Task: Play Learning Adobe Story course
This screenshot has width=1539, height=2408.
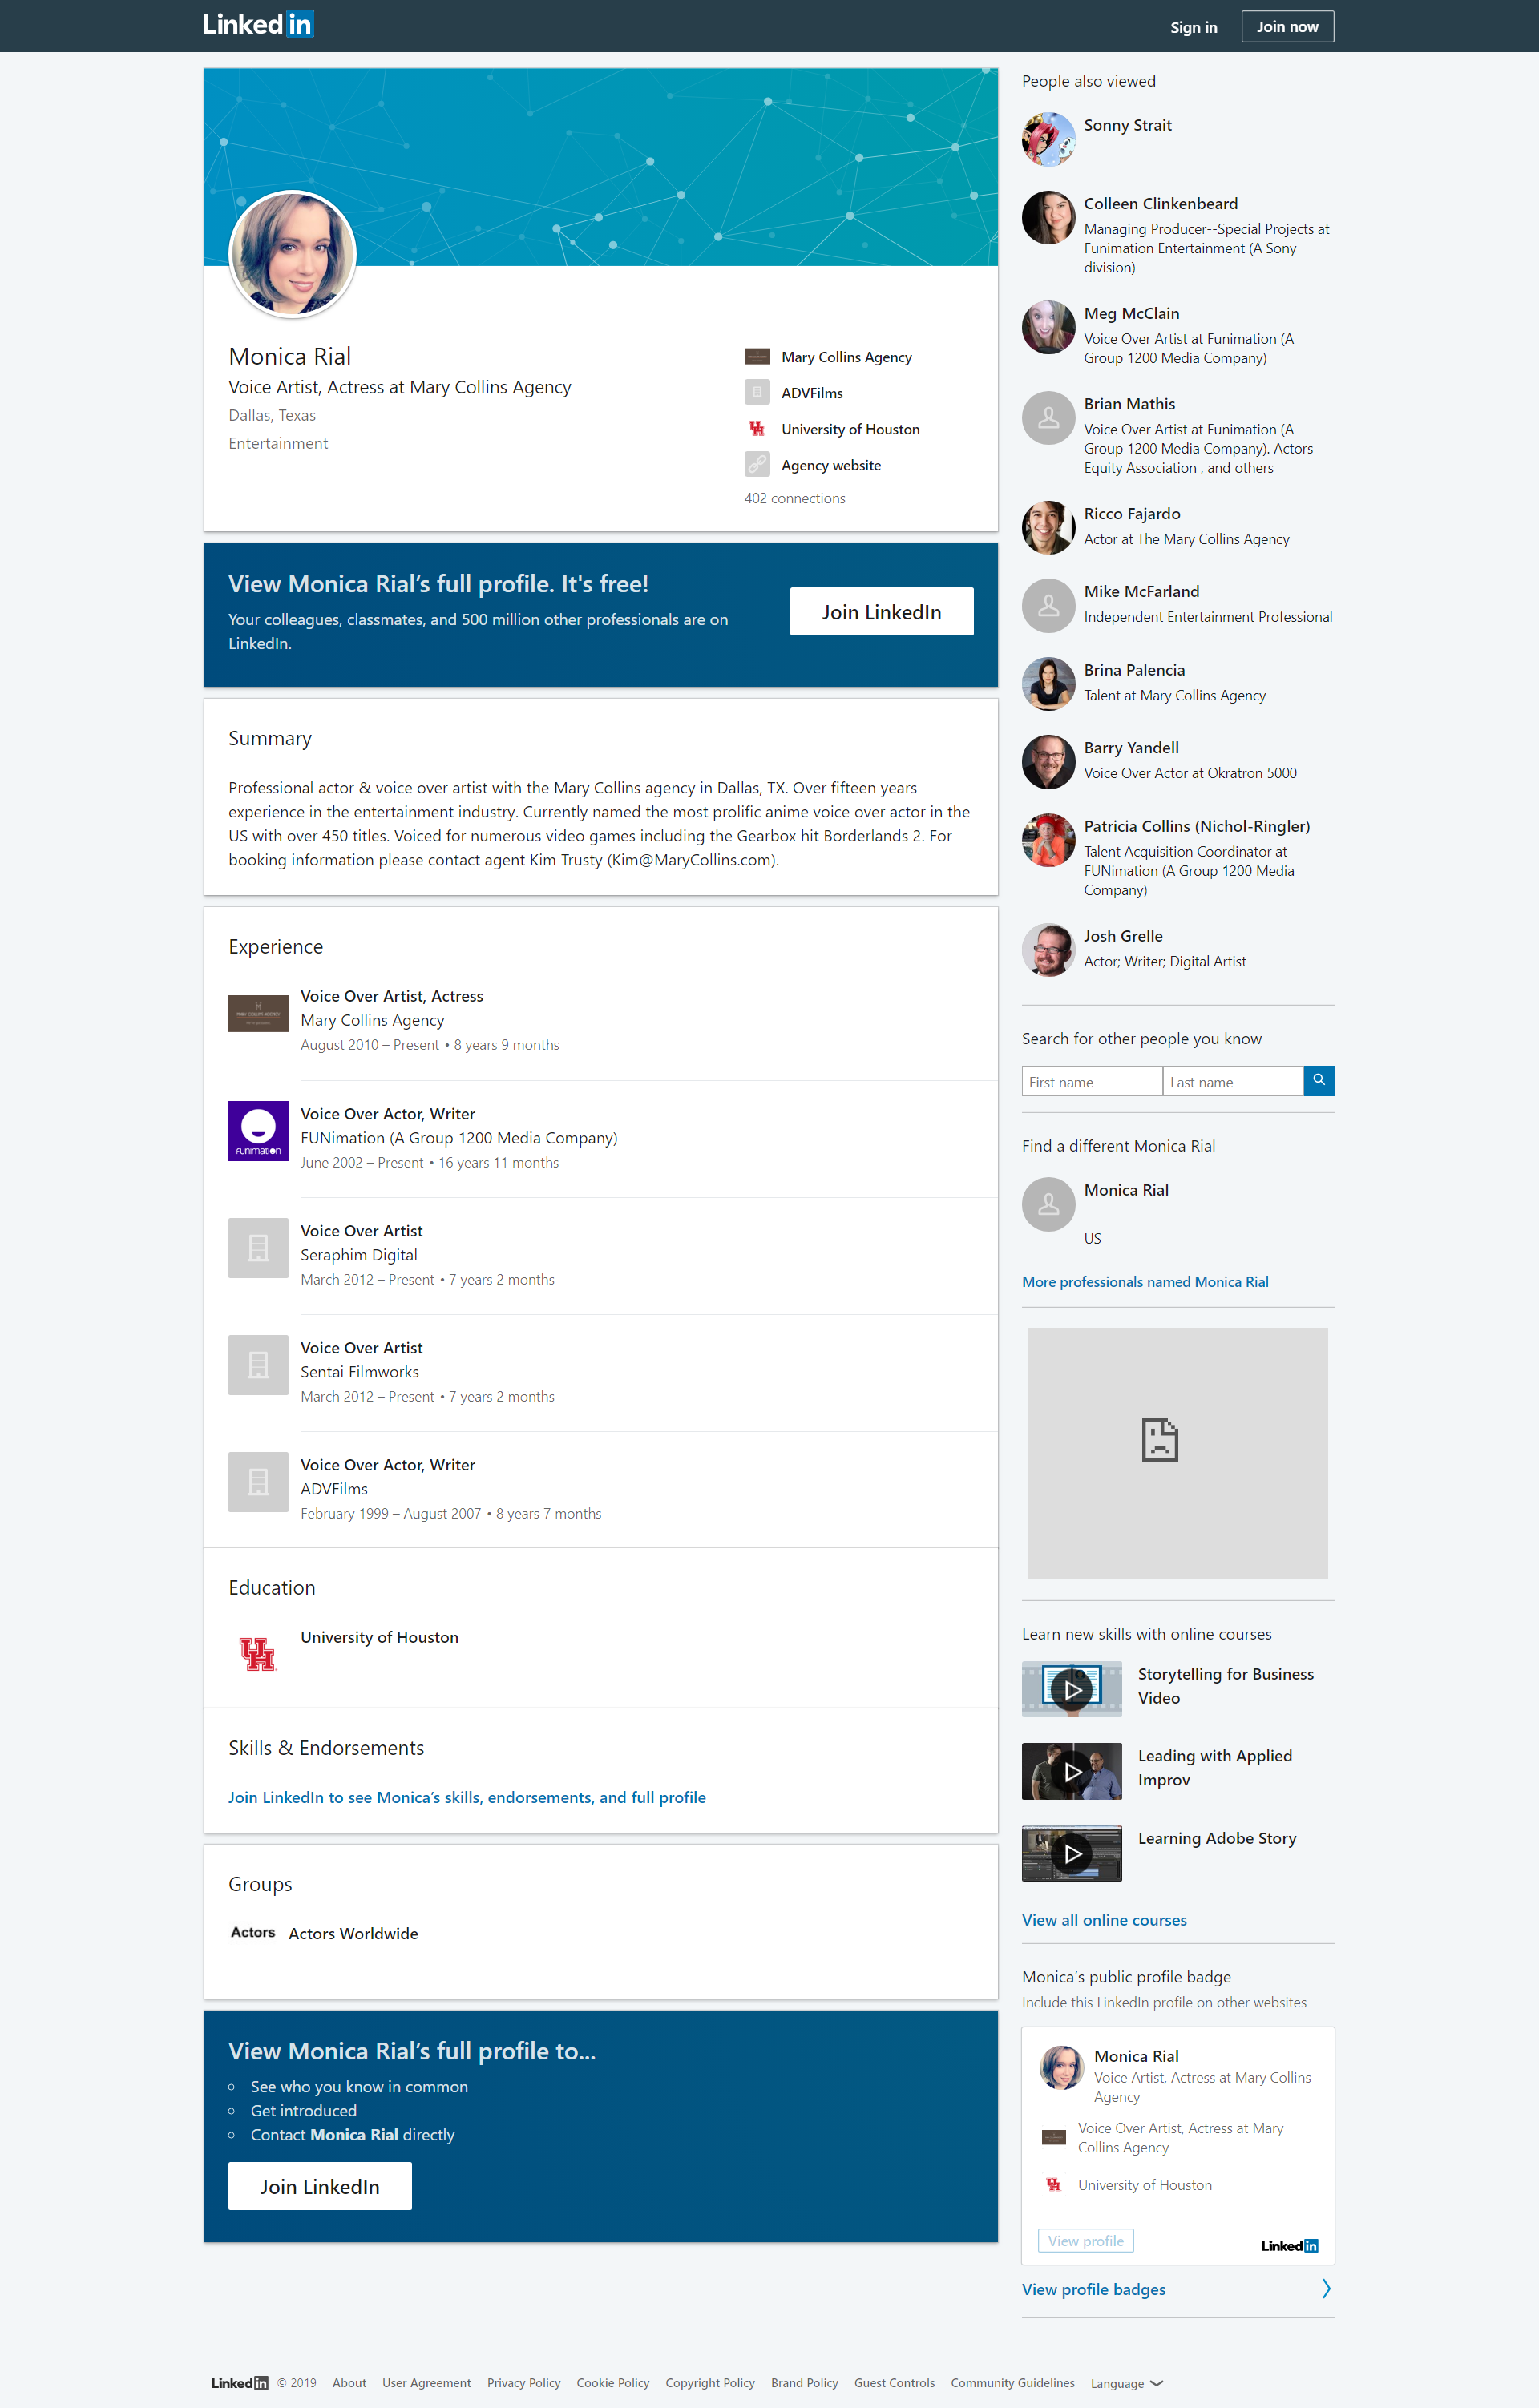Action: click(1071, 1853)
